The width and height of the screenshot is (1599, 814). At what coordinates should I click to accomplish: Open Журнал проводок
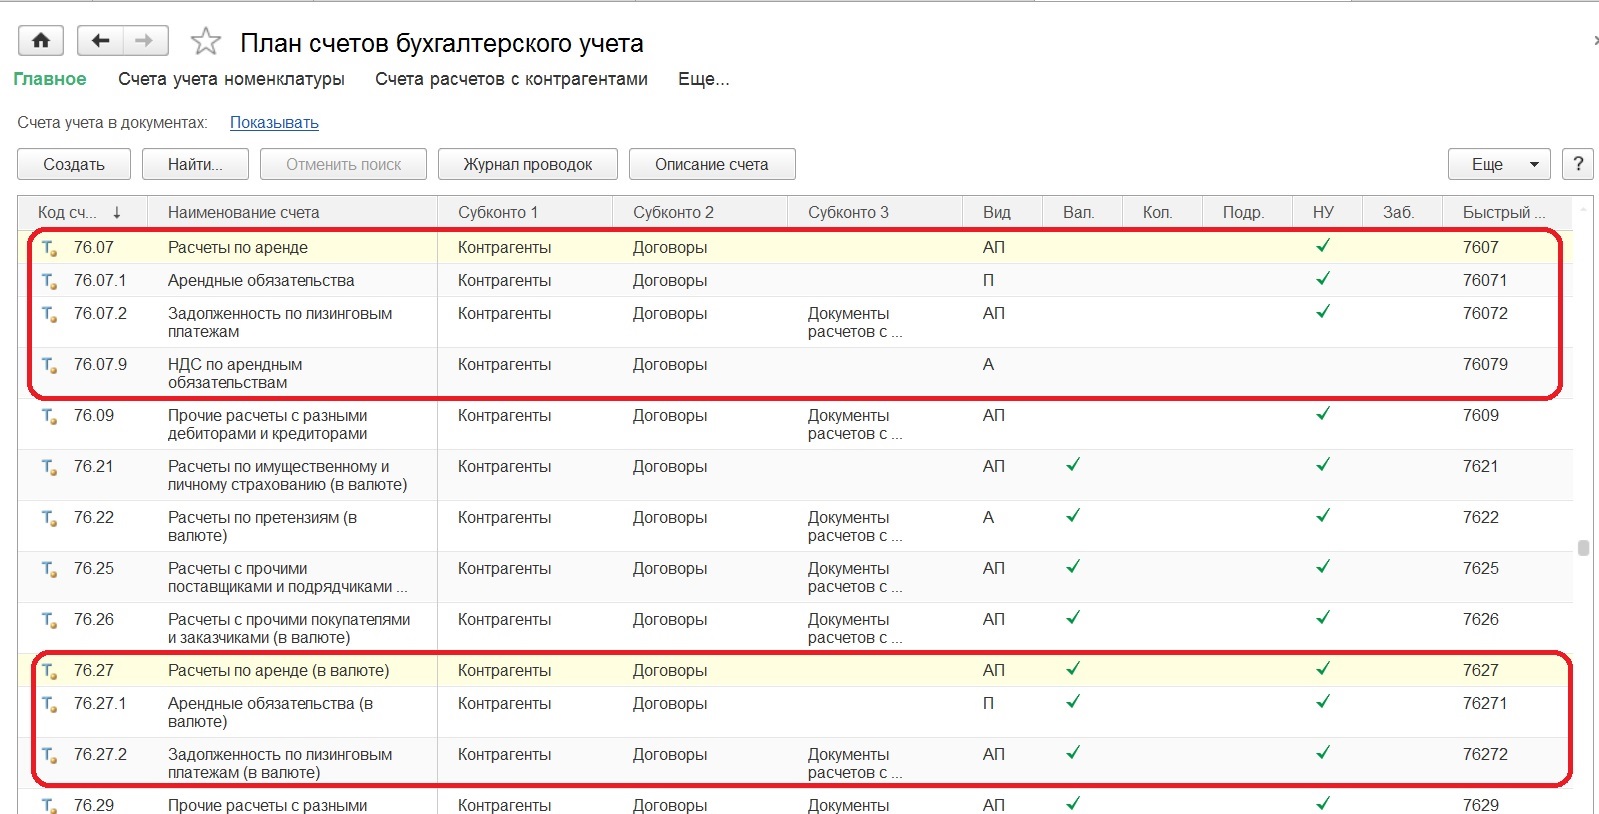(528, 164)
